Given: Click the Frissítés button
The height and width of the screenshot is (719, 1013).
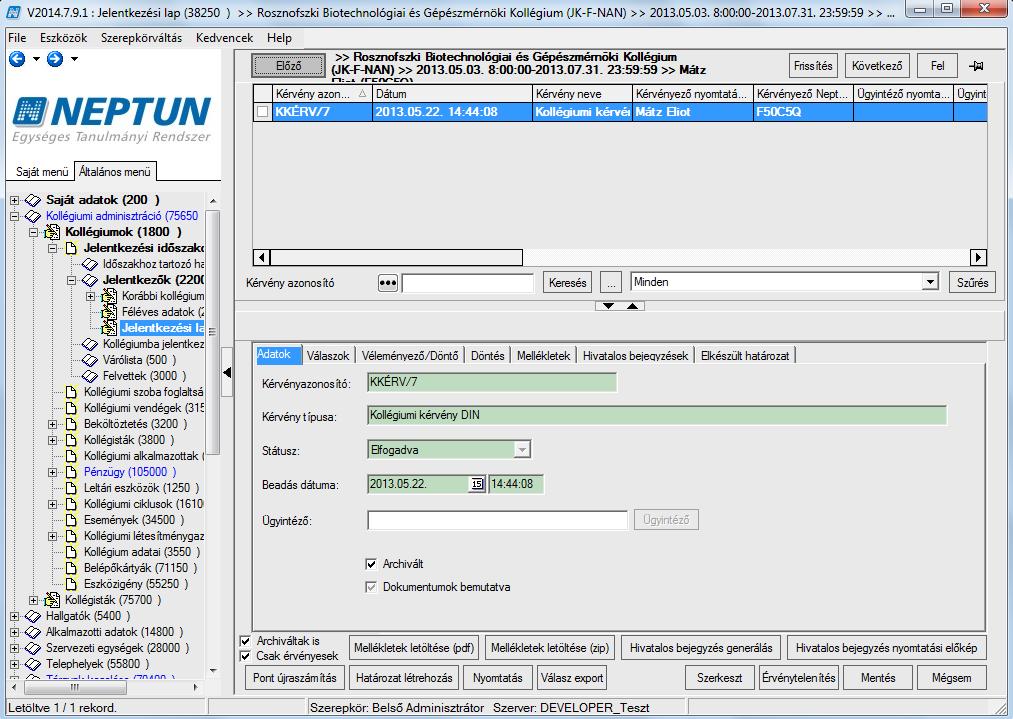Looking at the screenshot, I should [813, 66].
